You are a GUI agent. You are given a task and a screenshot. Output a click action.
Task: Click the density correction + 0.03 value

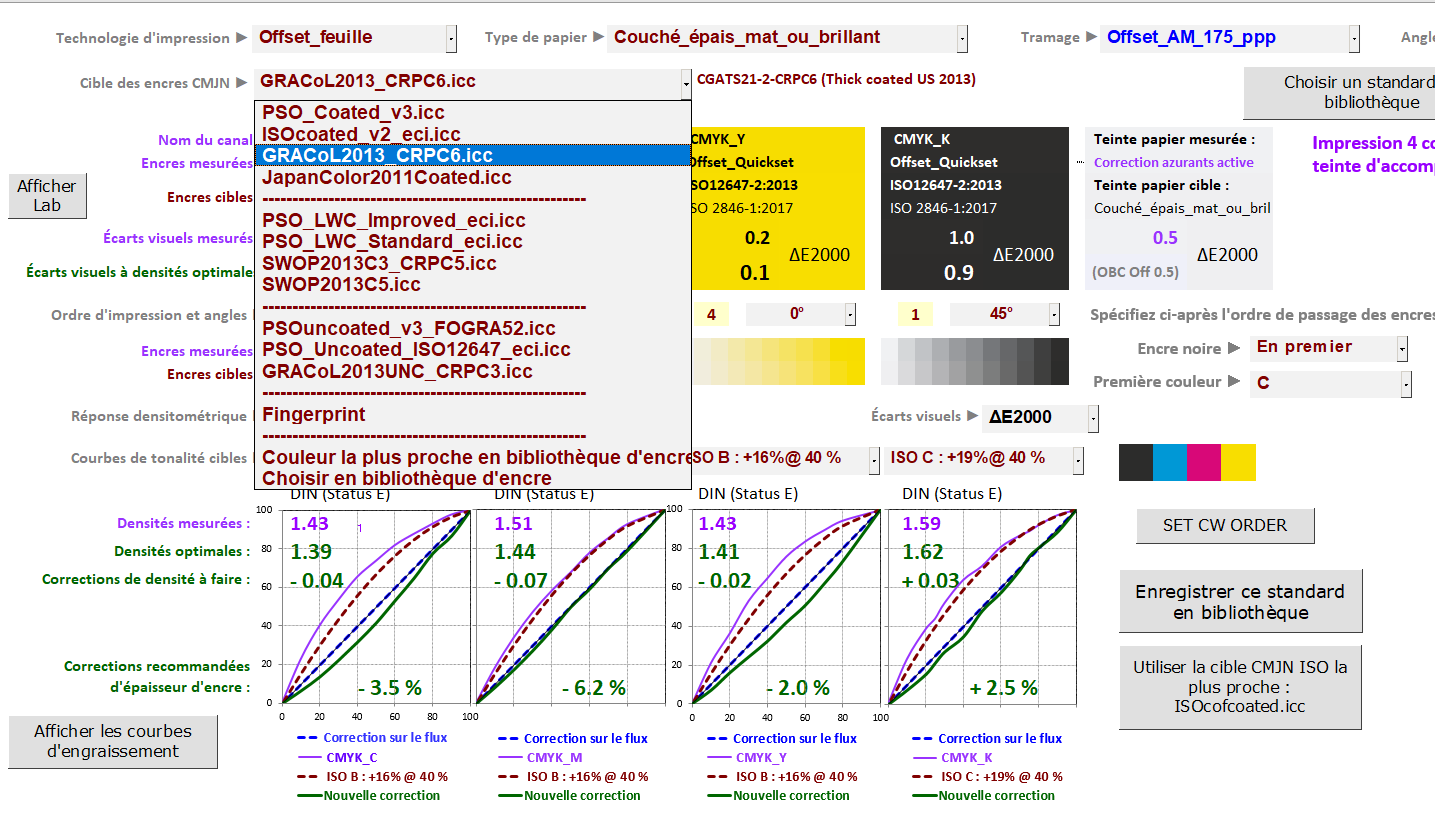pyautogui.click(x=931, y=580)
